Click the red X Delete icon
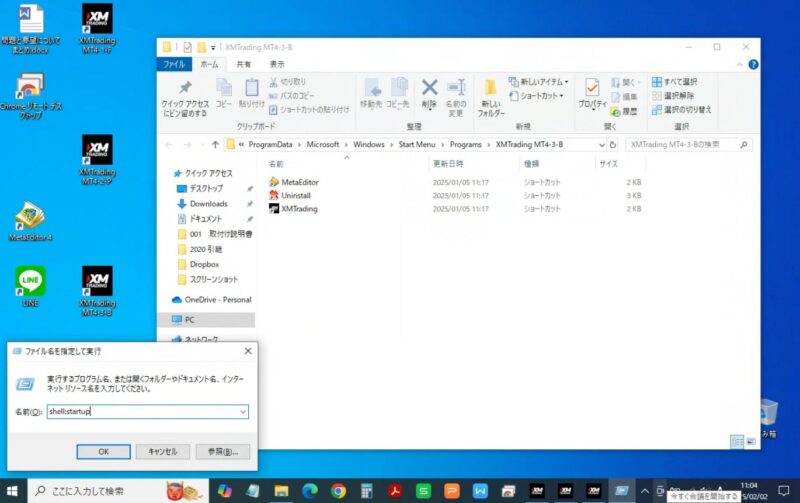Viewport: 800px width, 503px height. click(x=429, y=87)
